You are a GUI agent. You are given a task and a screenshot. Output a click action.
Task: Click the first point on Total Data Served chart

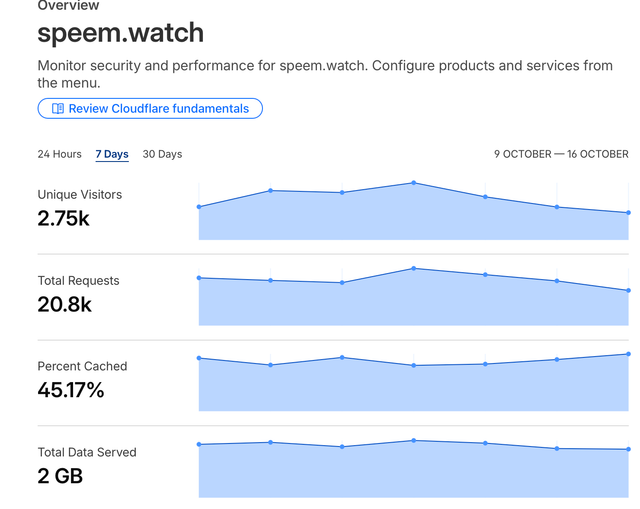point(199,444)
